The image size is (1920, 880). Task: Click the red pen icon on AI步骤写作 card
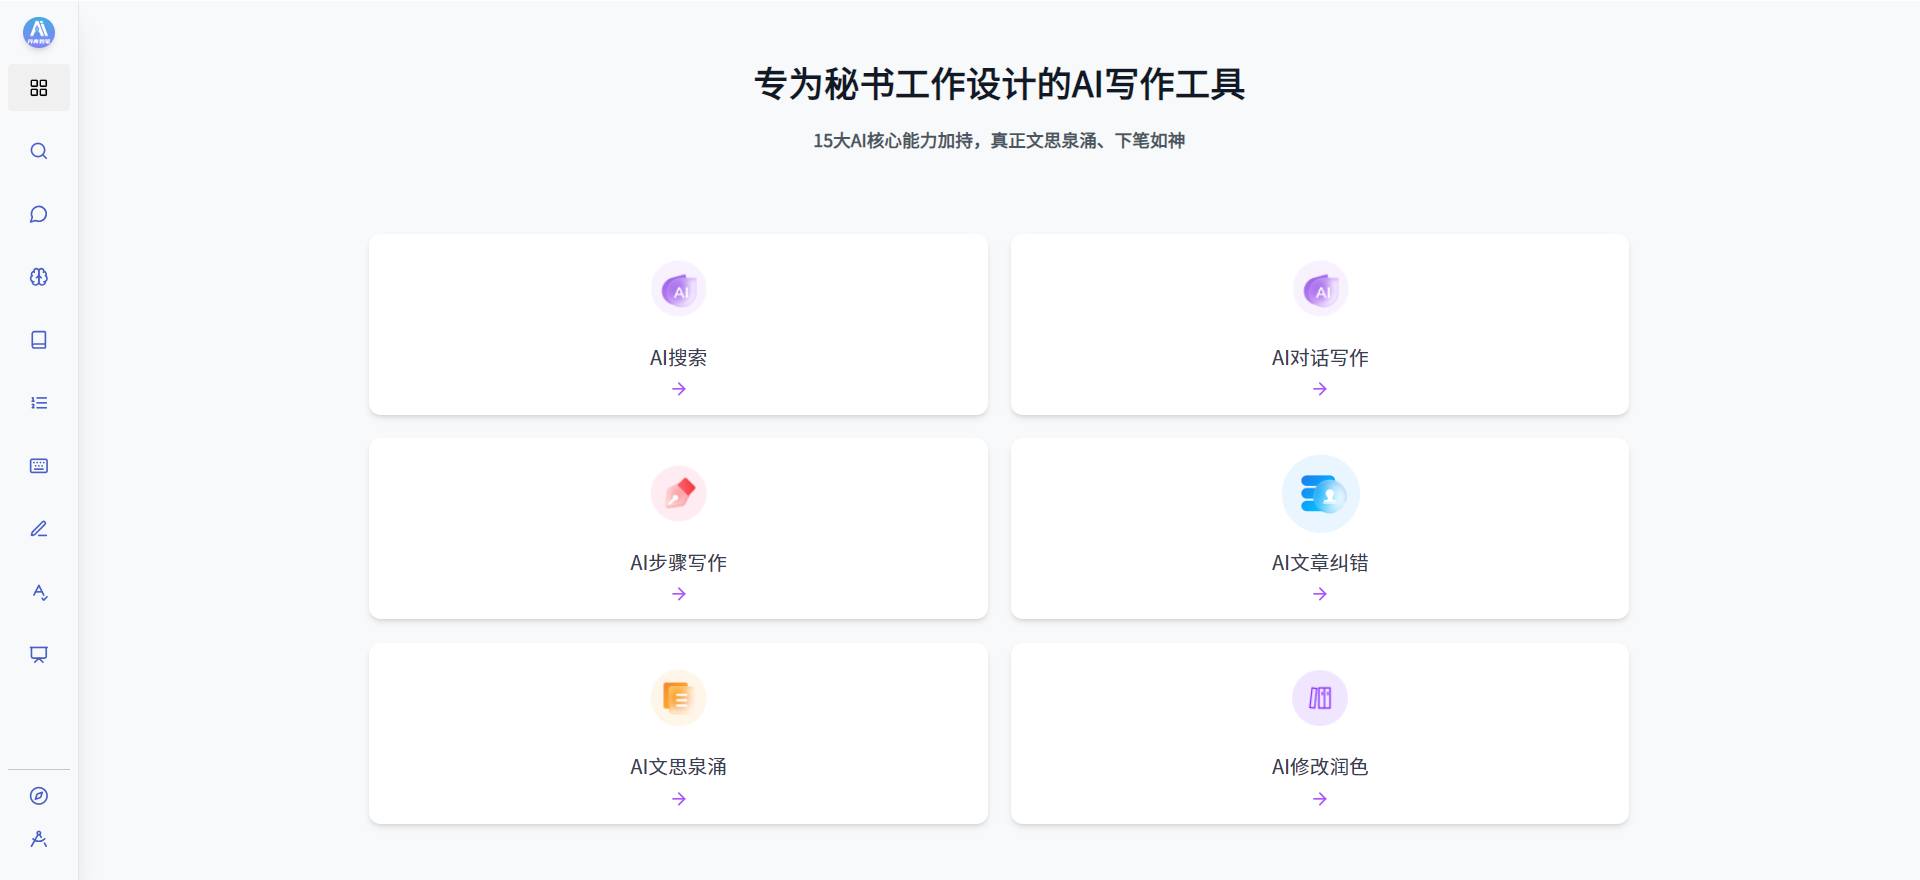click(x=679, y=494)
